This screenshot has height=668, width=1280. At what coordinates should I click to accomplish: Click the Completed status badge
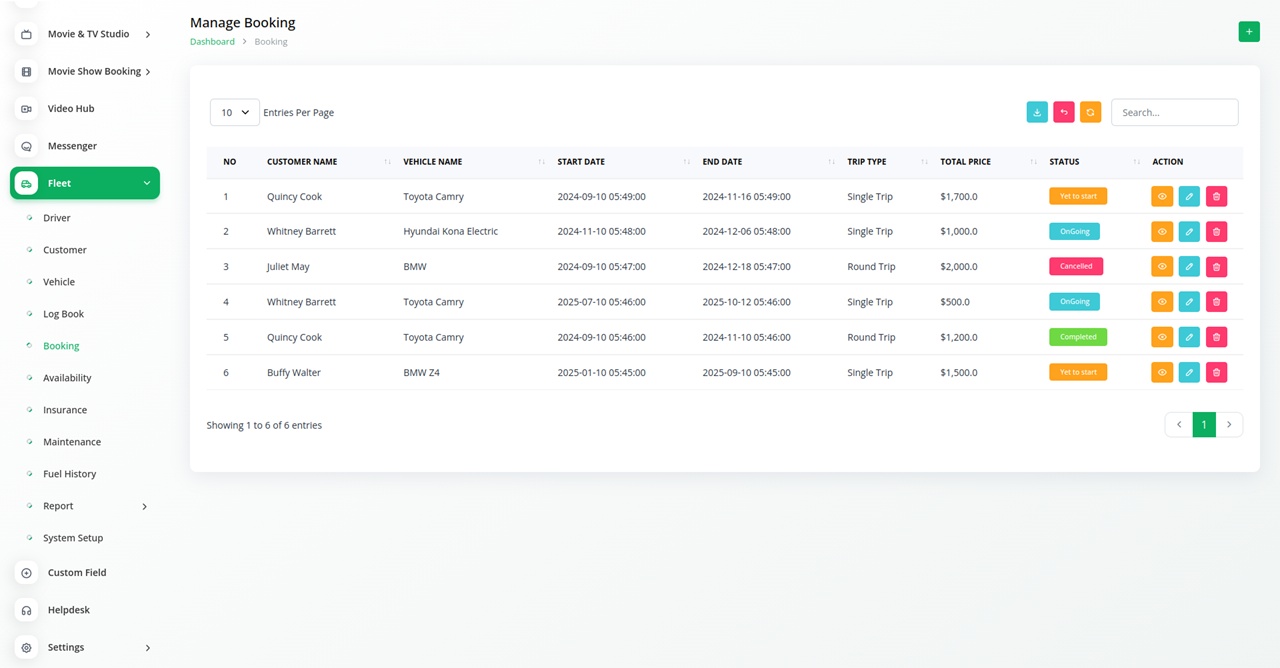pyautogui.click(x=1078, y=337)
